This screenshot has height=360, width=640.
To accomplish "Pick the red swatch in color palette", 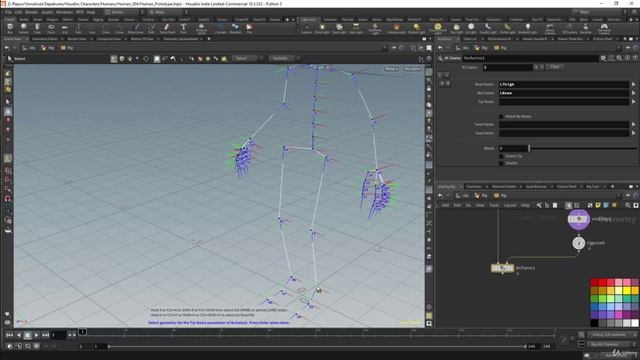I will point(602,282).
